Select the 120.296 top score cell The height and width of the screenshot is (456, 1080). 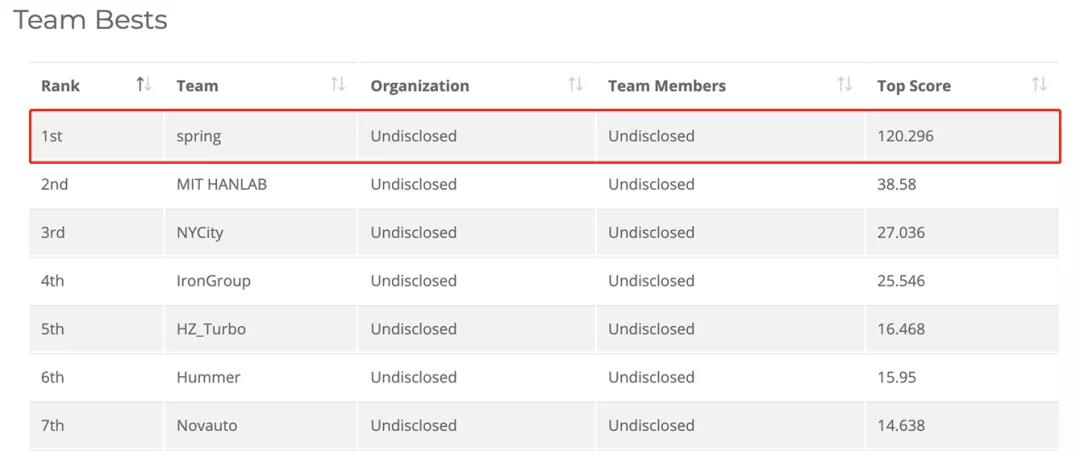tap(963, 136)
